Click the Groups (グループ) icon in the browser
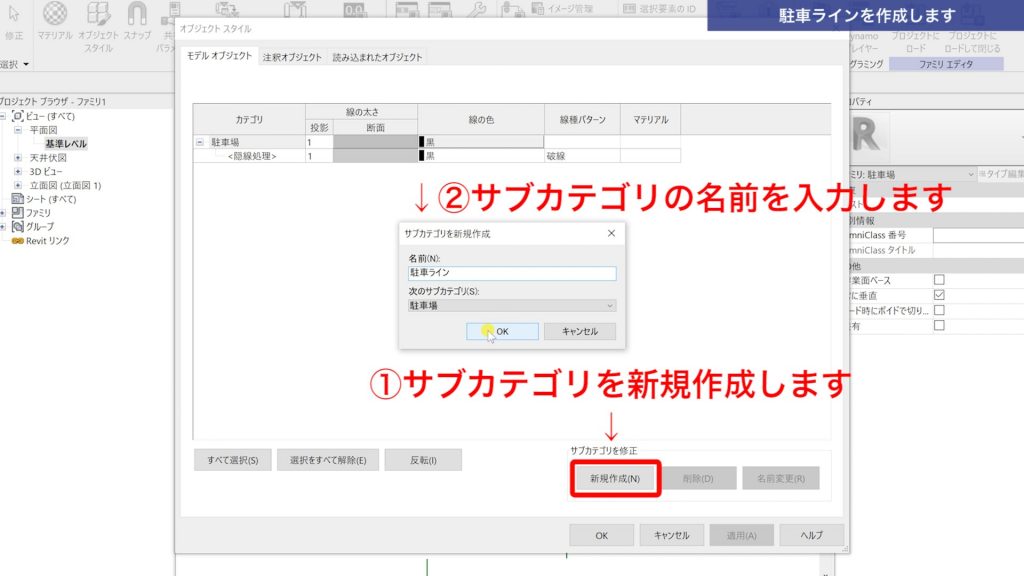 [17, 227]
